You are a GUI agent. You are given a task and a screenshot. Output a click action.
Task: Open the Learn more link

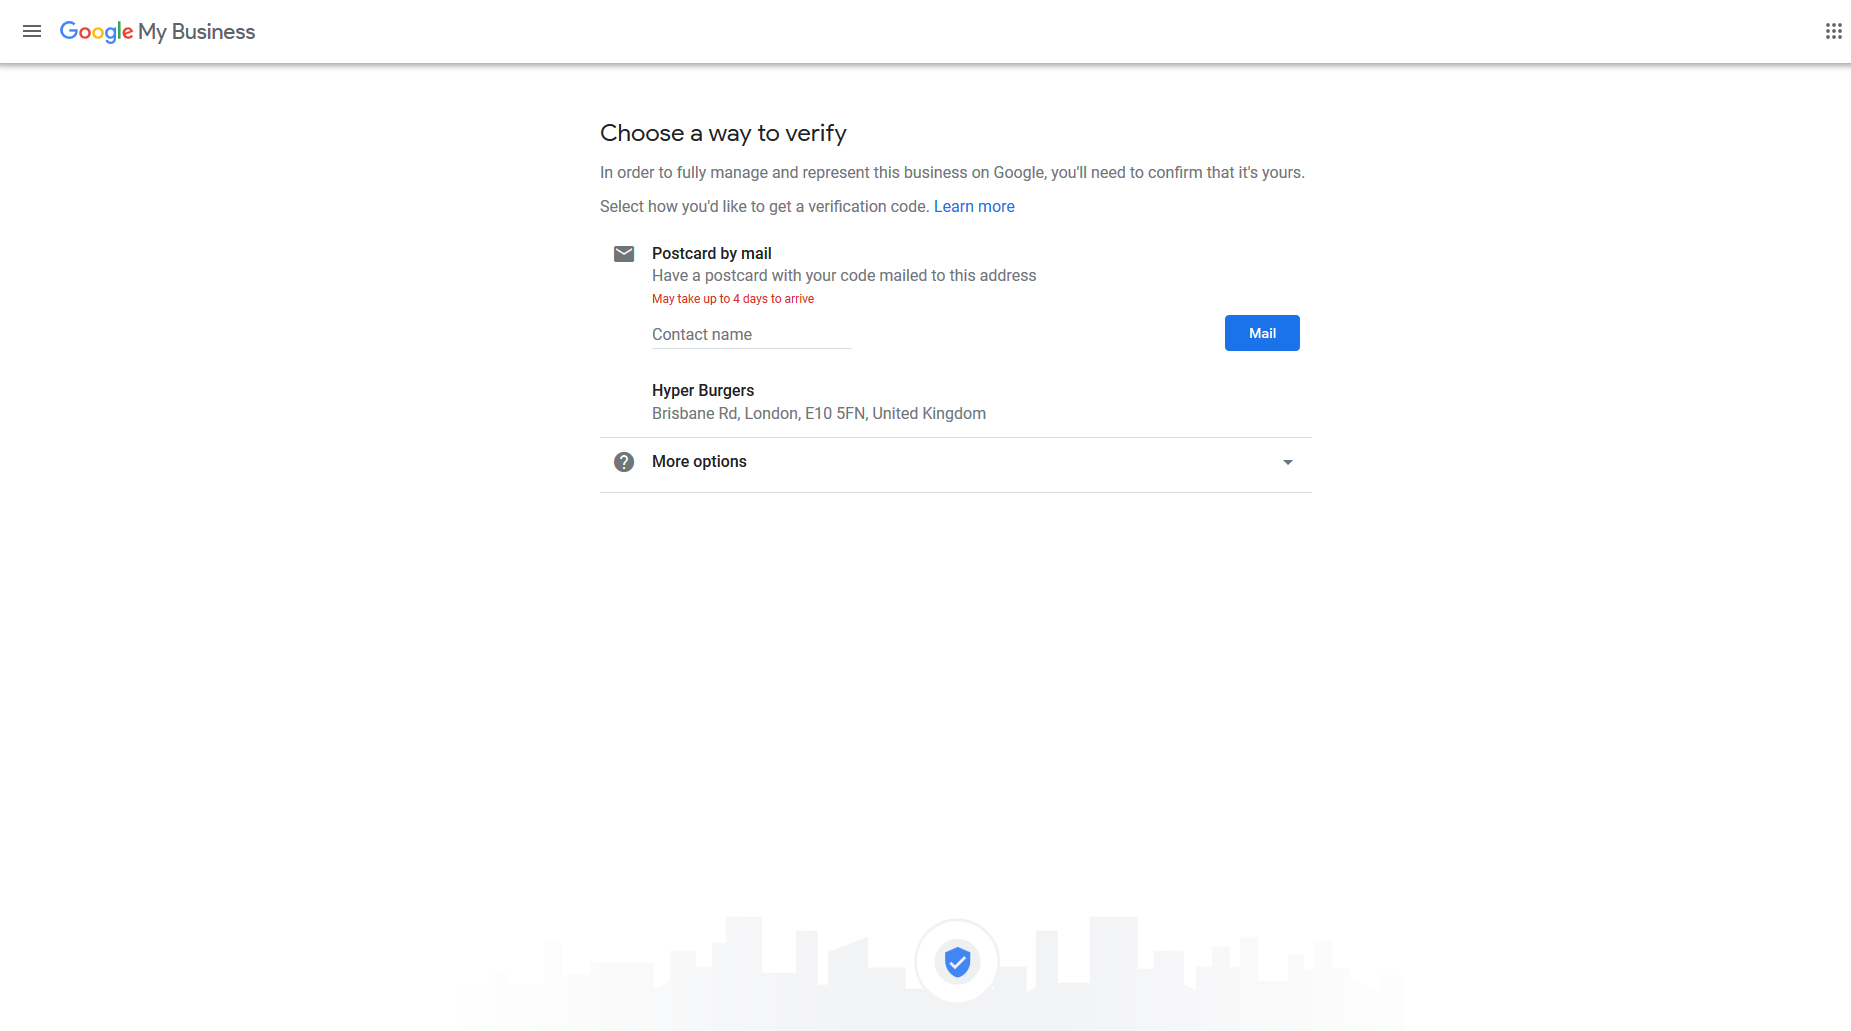tap(974, 206)
